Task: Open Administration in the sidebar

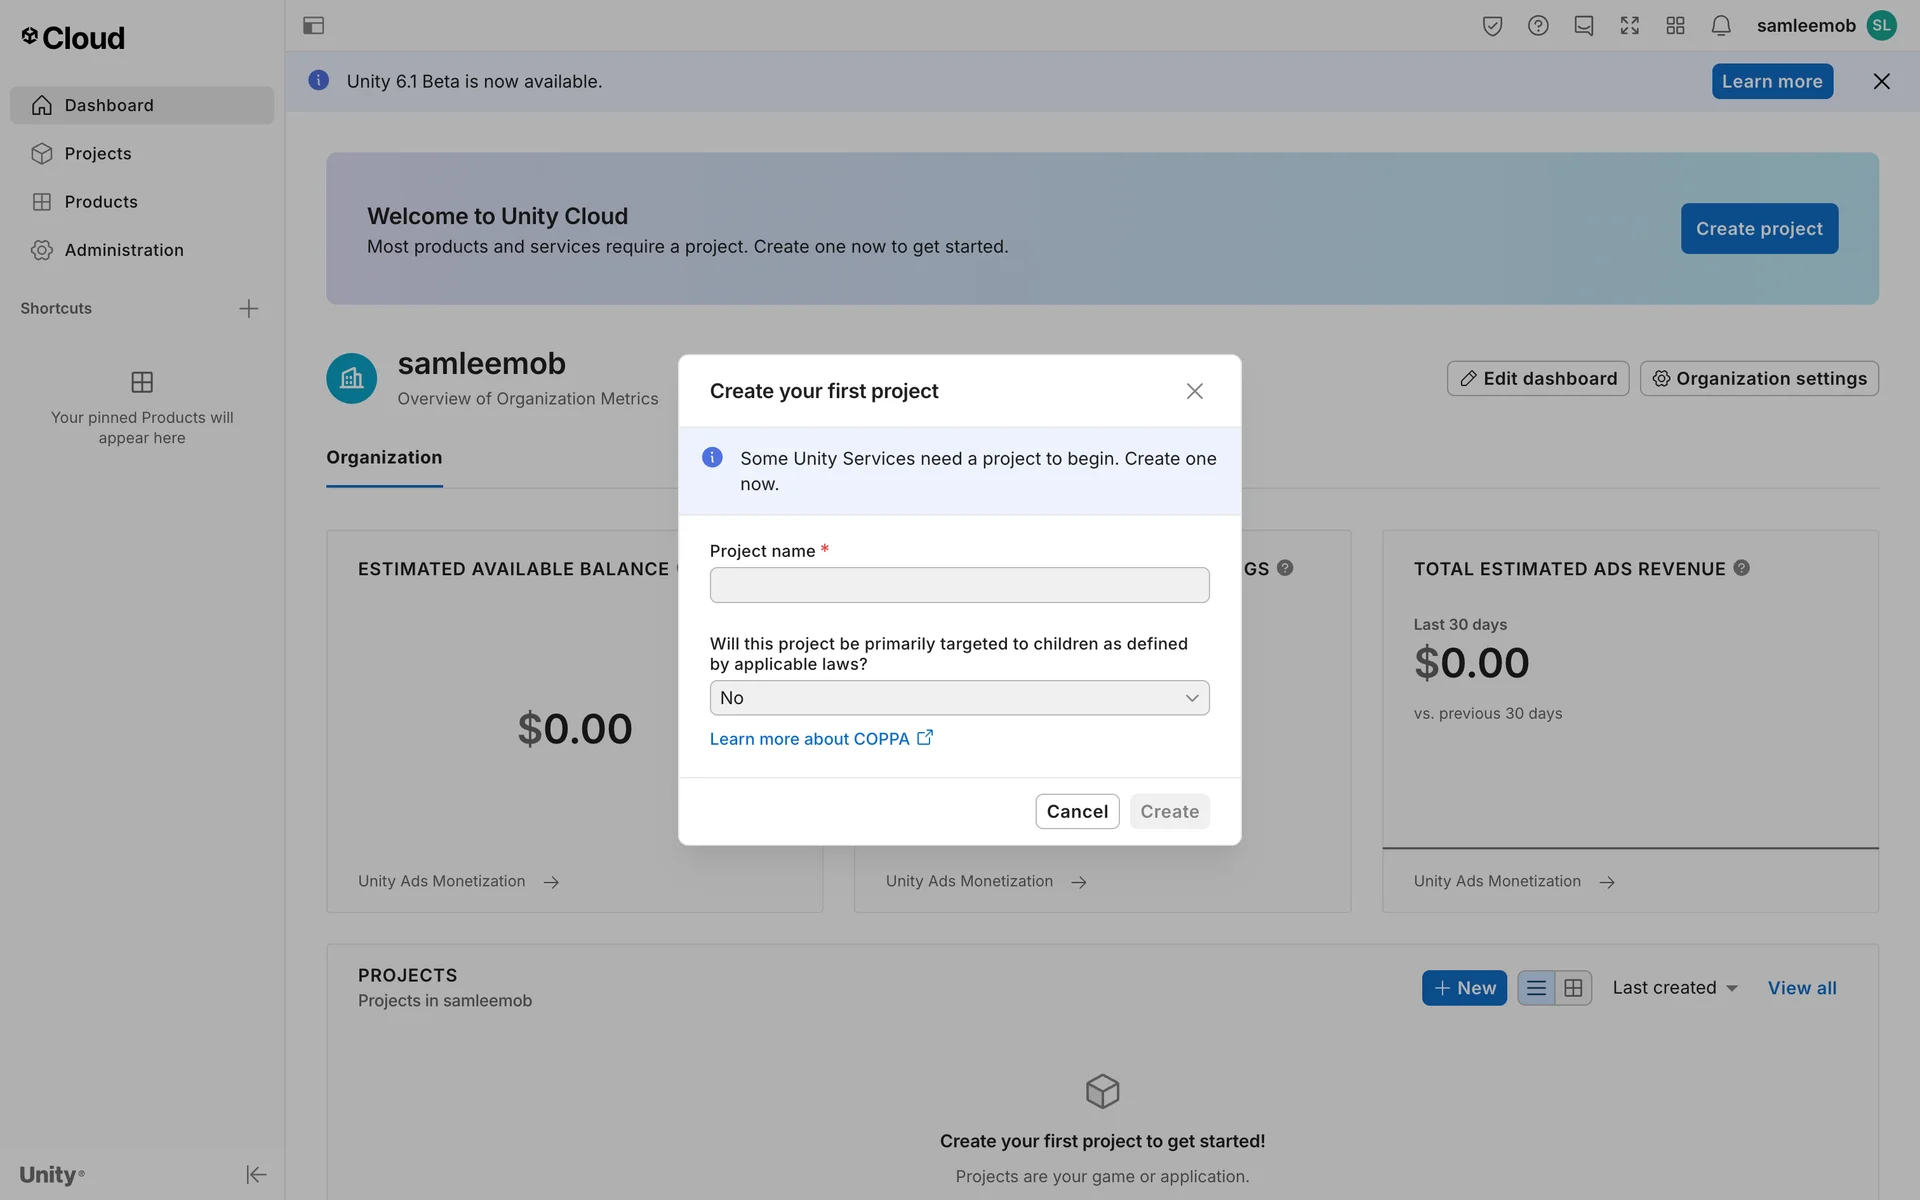Action: (x=124, y=250)
